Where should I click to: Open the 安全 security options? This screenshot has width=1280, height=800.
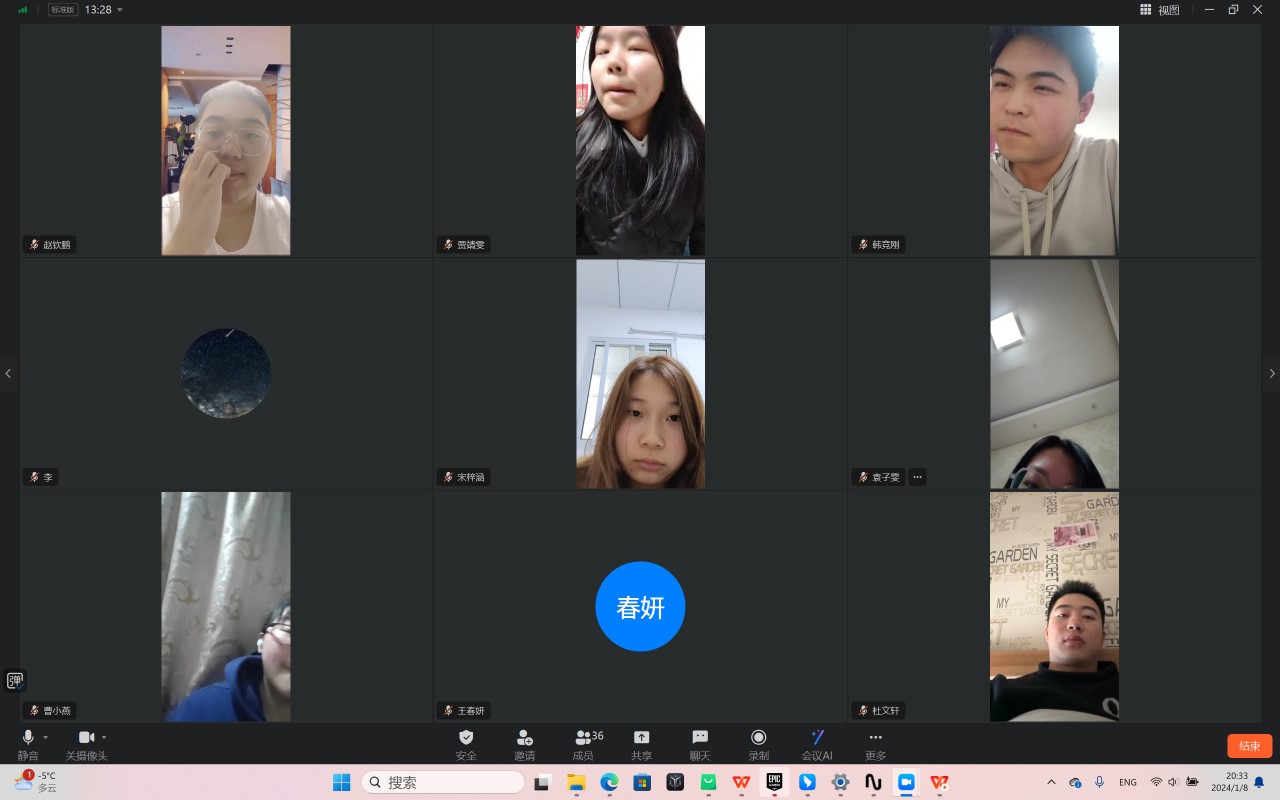click(466, 744)
